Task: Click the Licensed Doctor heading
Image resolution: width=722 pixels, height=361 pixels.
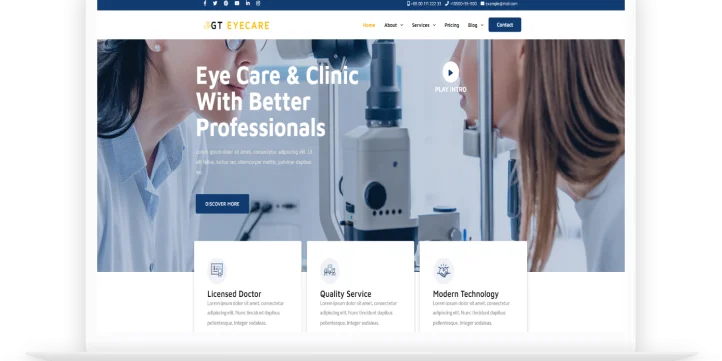Action: click(x=234, y=294)
